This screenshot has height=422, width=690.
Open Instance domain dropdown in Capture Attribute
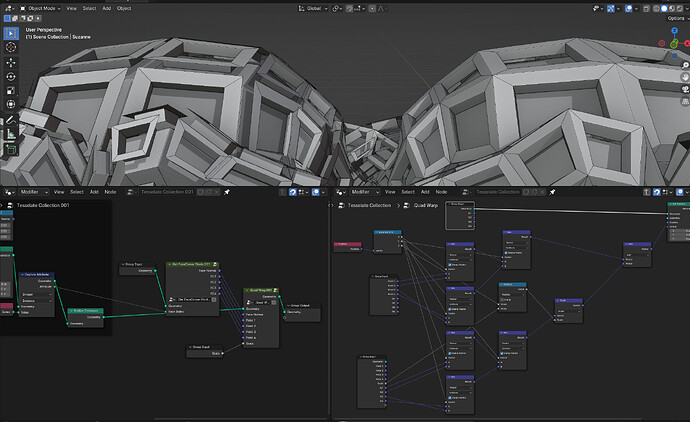pyautogui.click(x=37, y=301)
